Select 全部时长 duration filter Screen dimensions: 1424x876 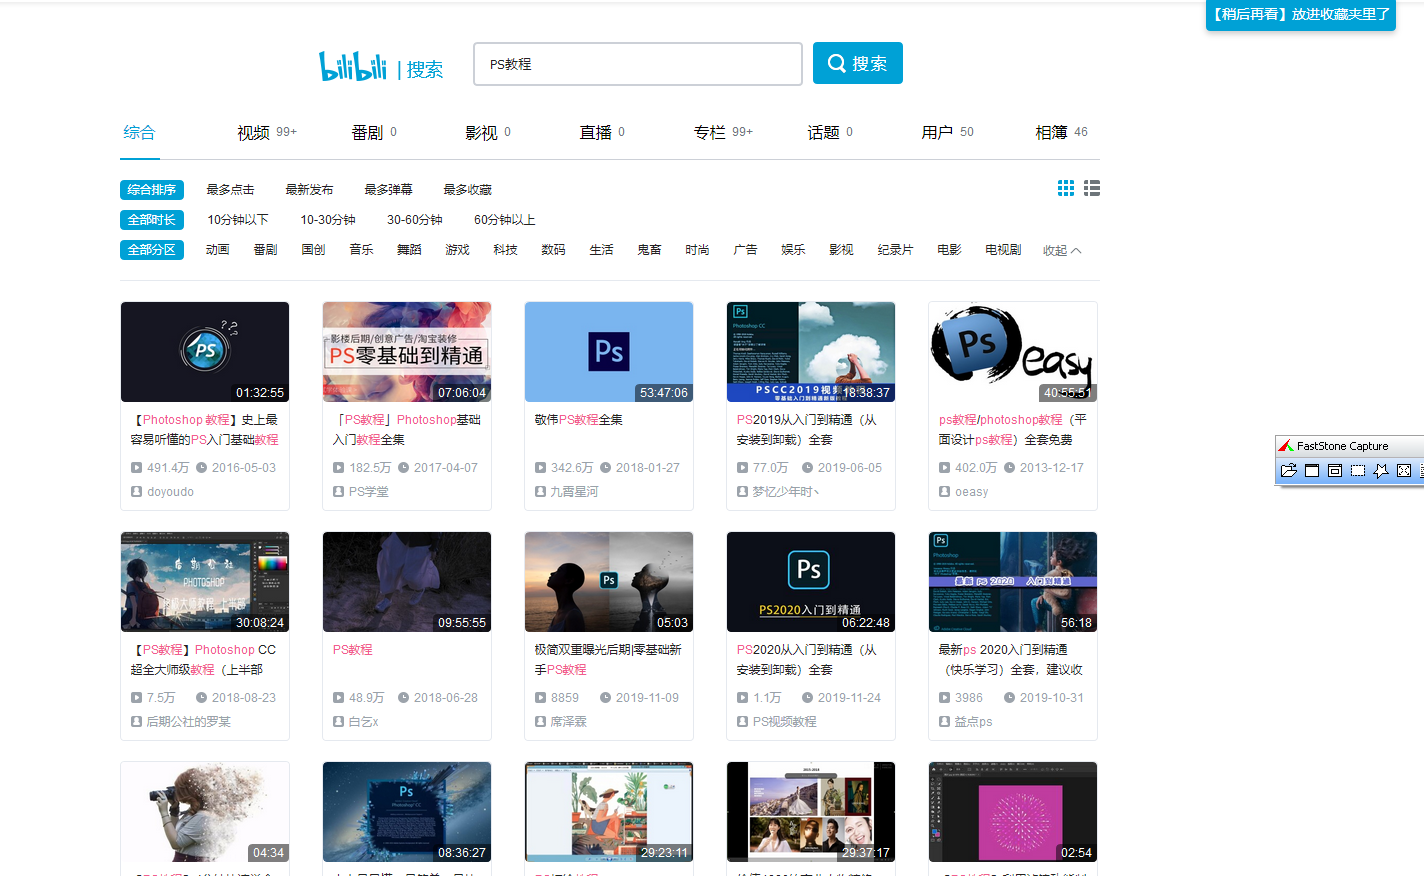click(152, 219)
